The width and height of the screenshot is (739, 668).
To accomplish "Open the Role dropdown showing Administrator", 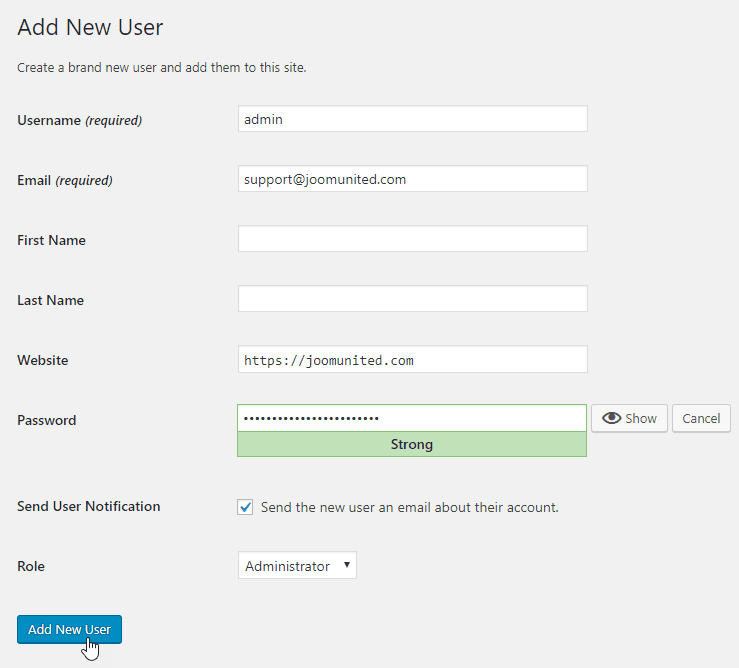I will (297, 566).
